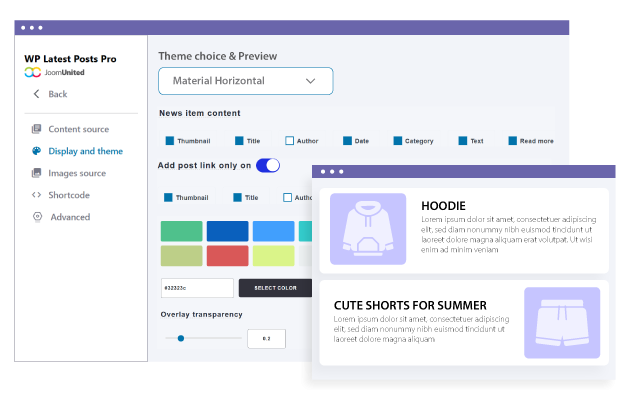Open the HOODIE post title link

pyautogui.click(x=445, y=206)
